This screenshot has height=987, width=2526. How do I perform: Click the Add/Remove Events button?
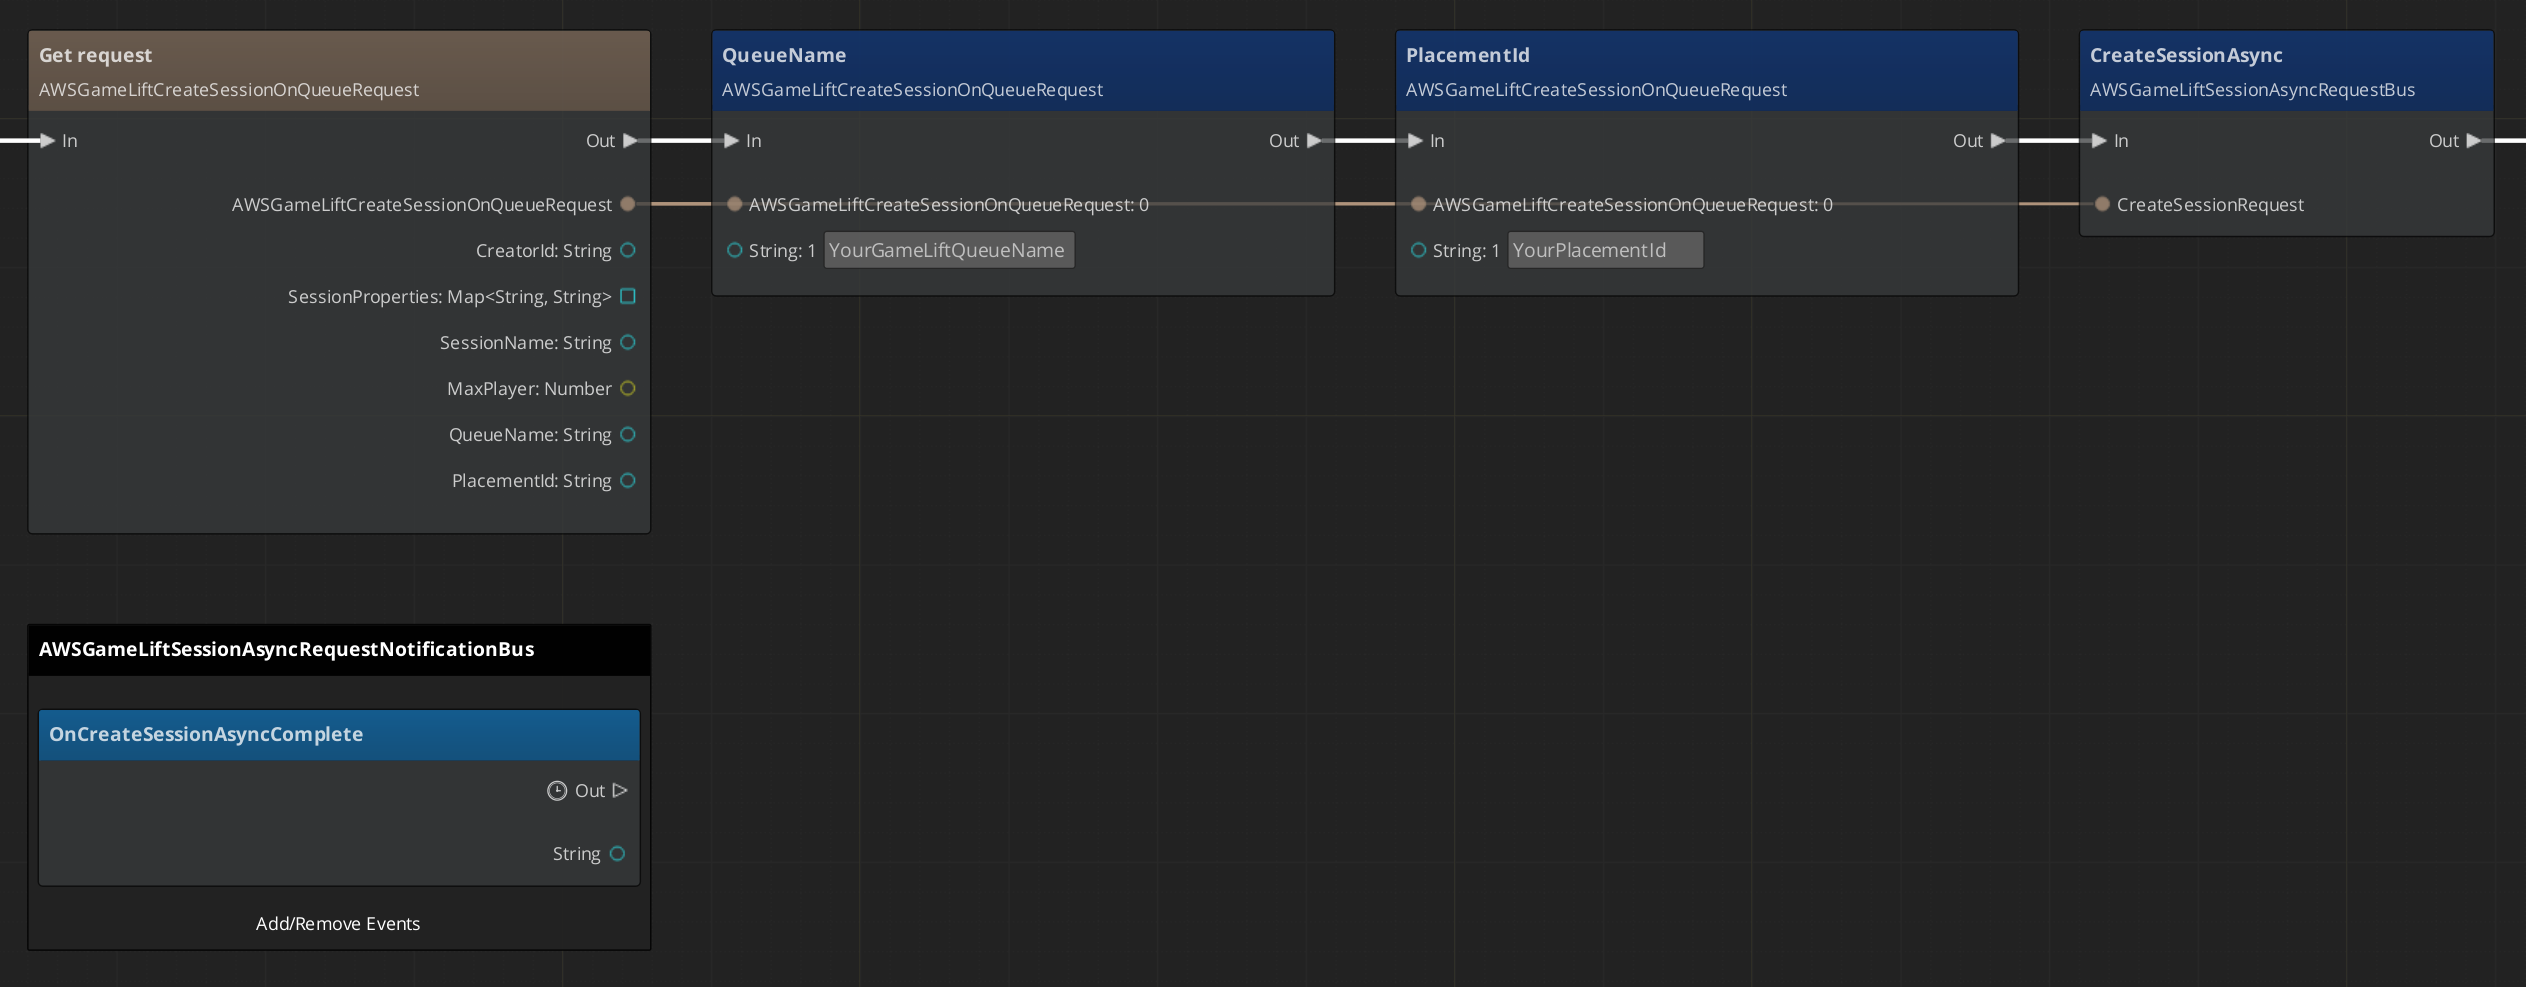click(338, 923)
